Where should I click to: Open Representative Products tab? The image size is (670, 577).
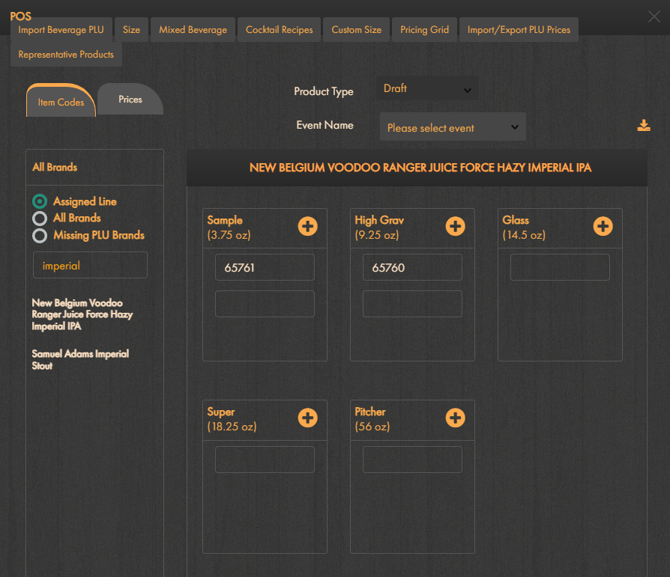[x=66, y=54]
